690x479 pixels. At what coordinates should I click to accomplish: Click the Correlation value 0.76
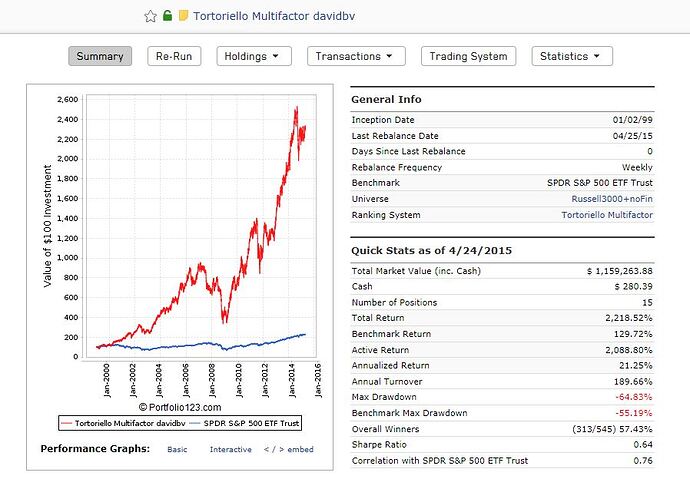[x=643, y=461]
